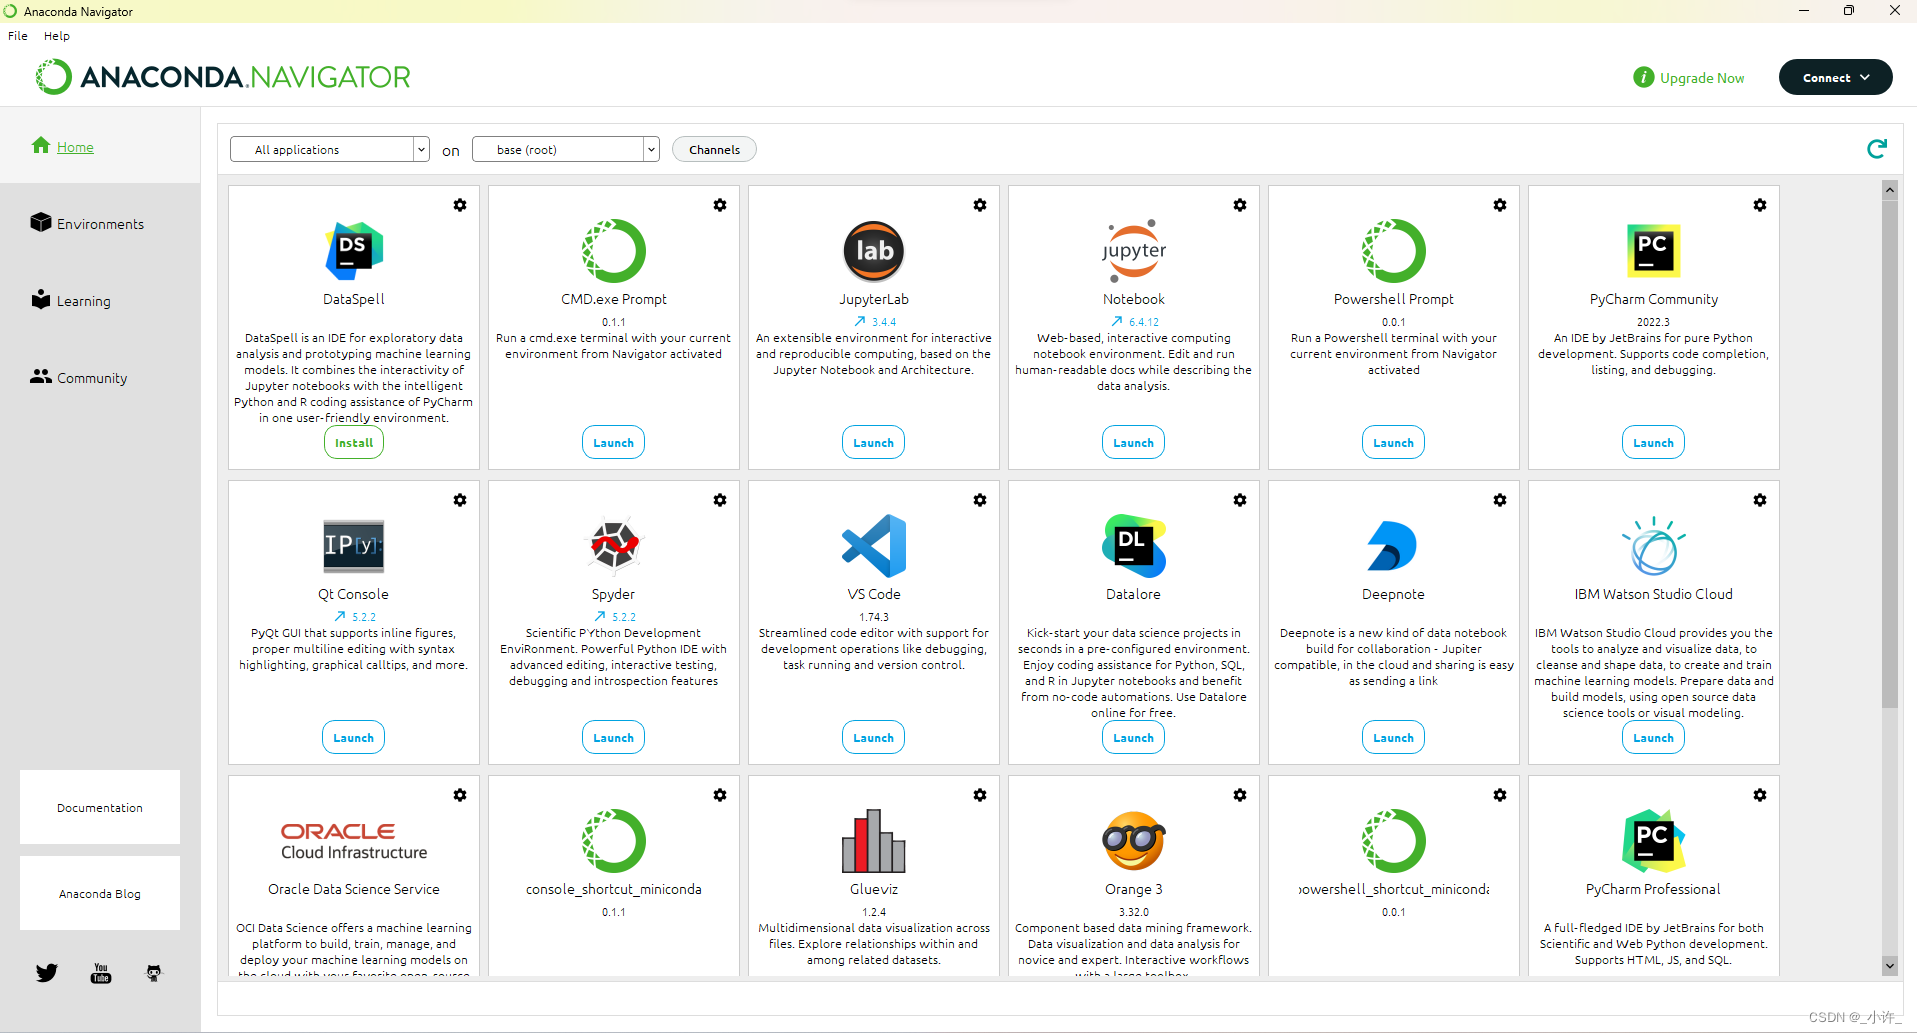The width and height of the screenshot is (1917, 1033).
Task: Open settings gear for PyCharm Community card
Action: tap(1760, 205)
